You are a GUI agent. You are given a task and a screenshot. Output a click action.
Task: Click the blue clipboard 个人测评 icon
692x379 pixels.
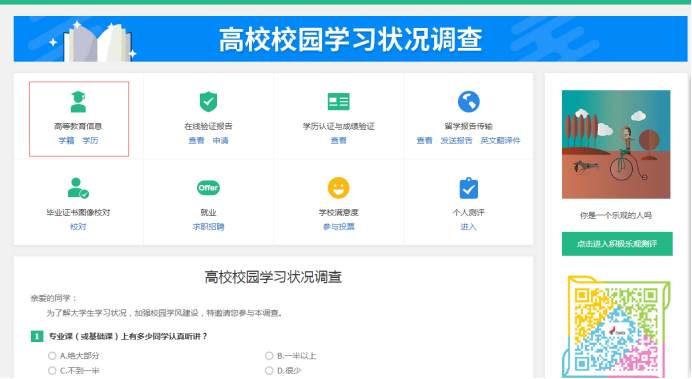[468, 188]
